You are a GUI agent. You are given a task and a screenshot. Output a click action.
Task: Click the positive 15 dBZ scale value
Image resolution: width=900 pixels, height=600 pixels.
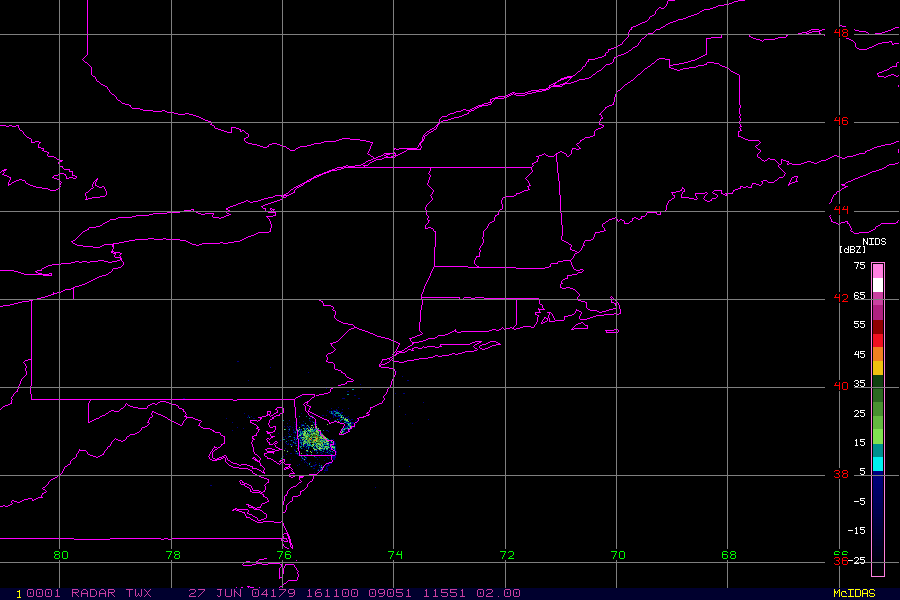(x=859, y=443)
